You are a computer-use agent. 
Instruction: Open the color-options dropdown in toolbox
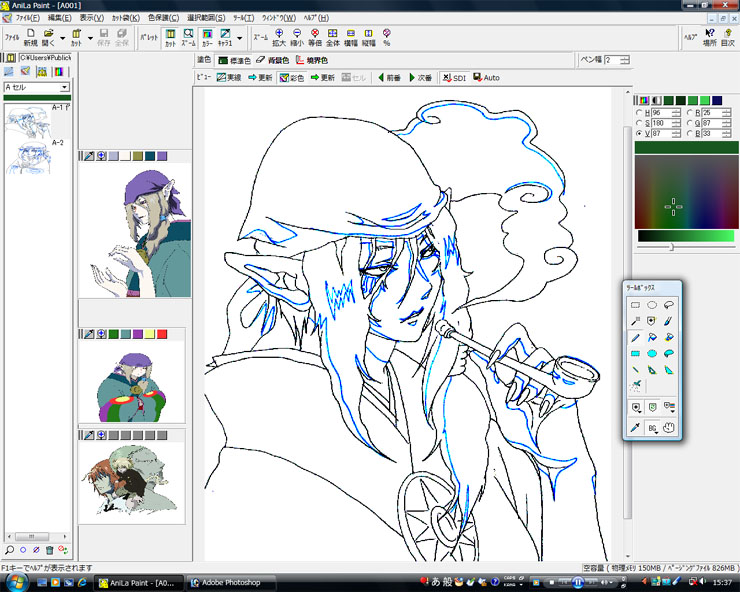pos(669,407)
